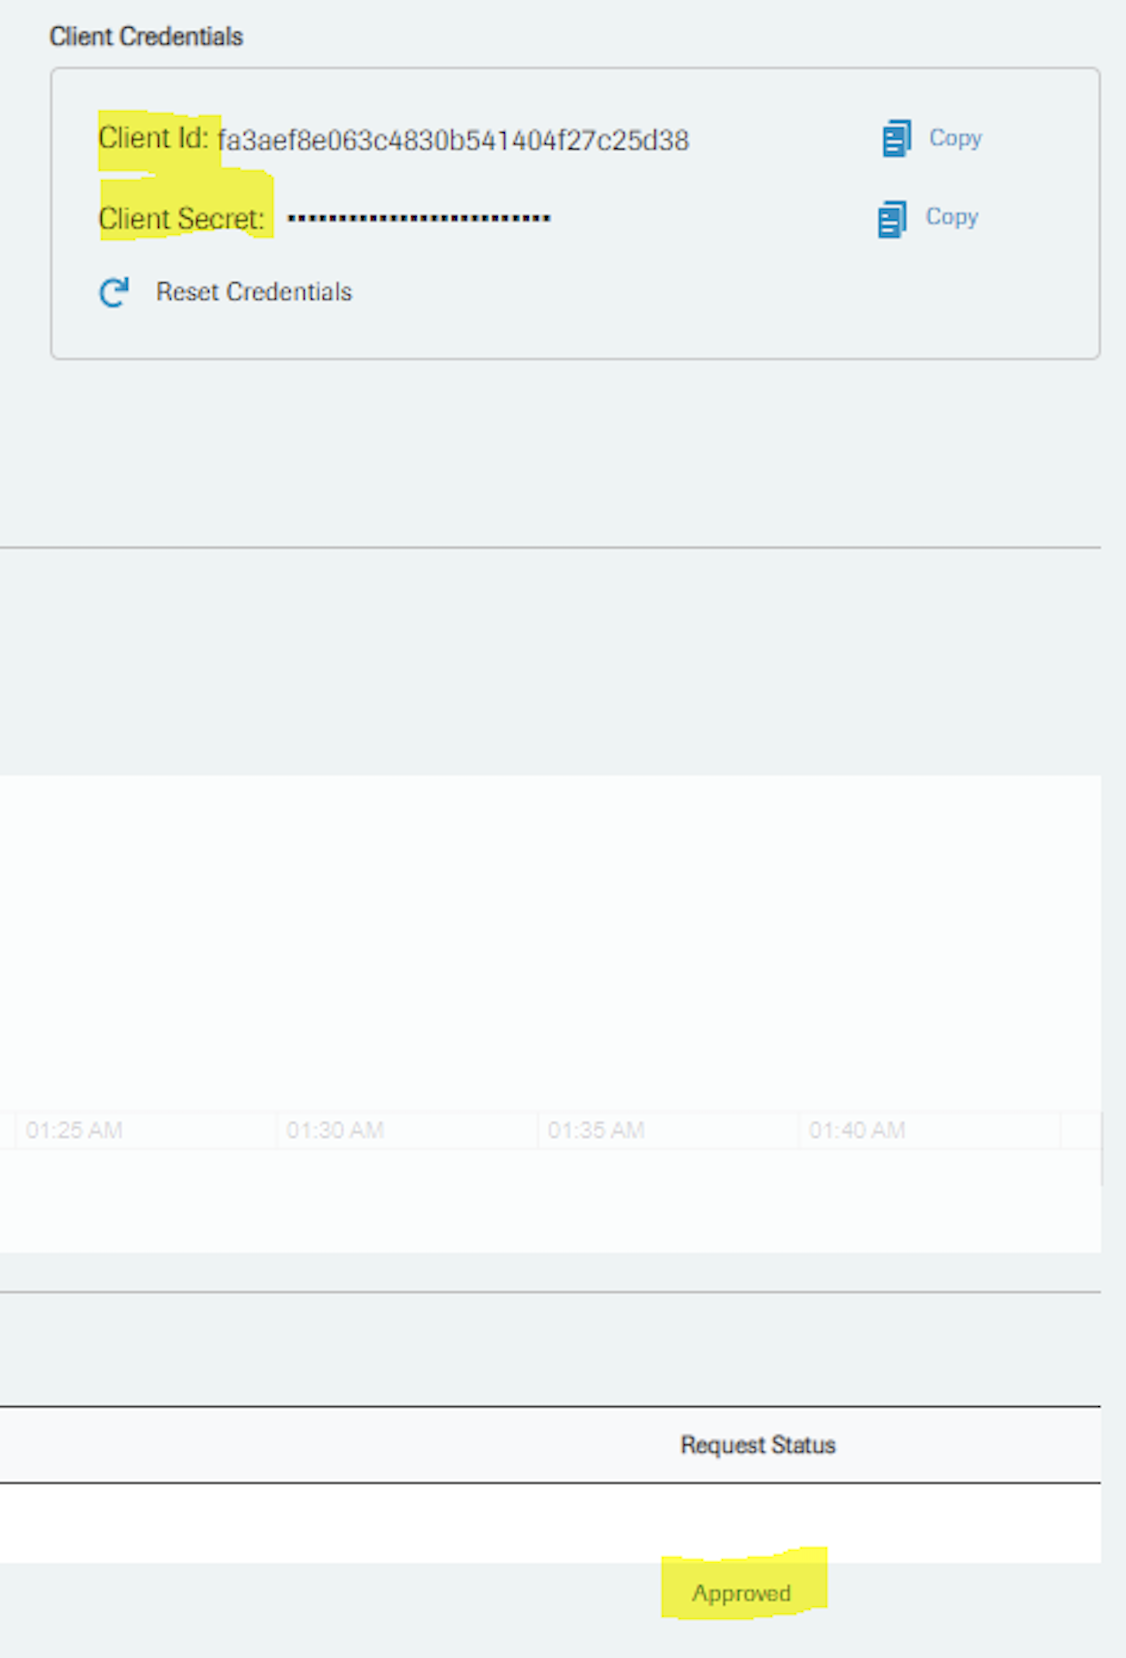
Task: Click the highlighted Client Secret label
Action: (x=181, y=219)
